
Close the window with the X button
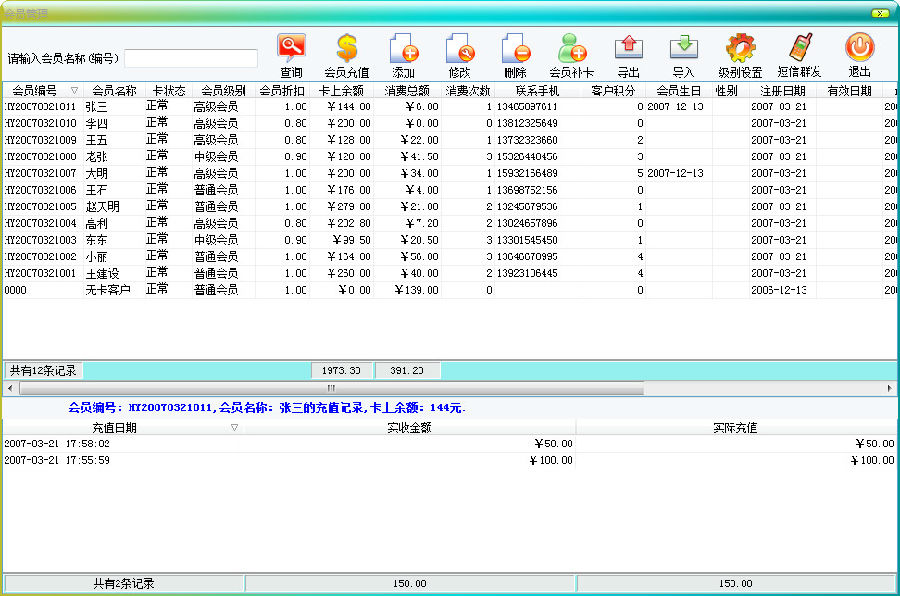click(880, 13)
